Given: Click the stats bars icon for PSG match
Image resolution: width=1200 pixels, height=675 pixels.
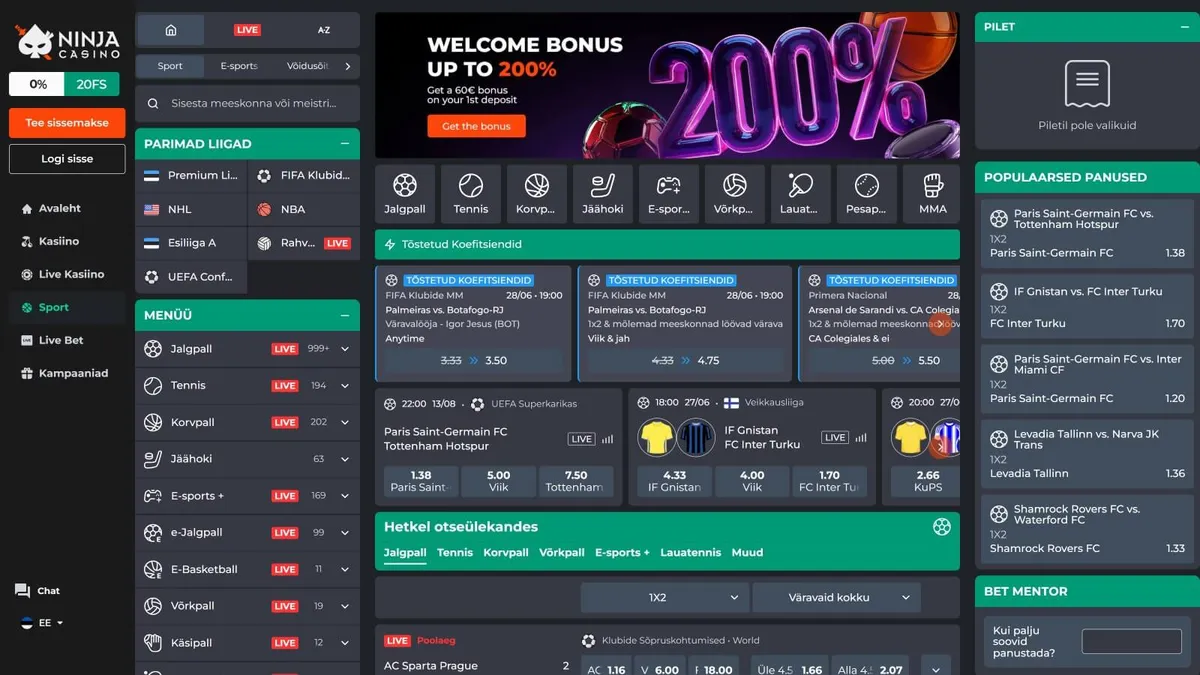Looking at the screenshot, I should (607, 439).
